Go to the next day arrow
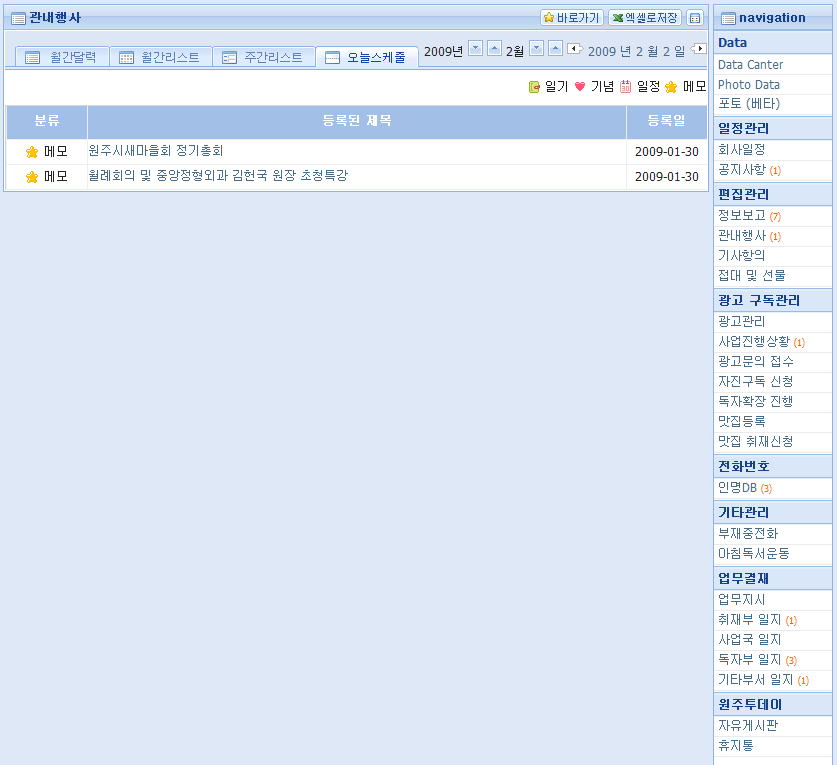This screenshot has width=837, height=765. click(x=699, y=49)
